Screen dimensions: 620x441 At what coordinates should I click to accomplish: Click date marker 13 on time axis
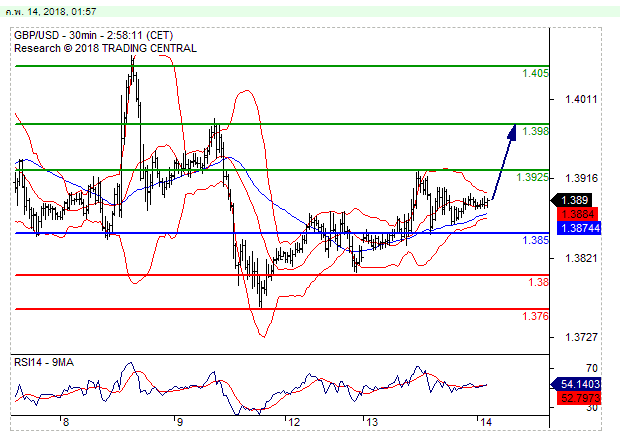(372, 422)
